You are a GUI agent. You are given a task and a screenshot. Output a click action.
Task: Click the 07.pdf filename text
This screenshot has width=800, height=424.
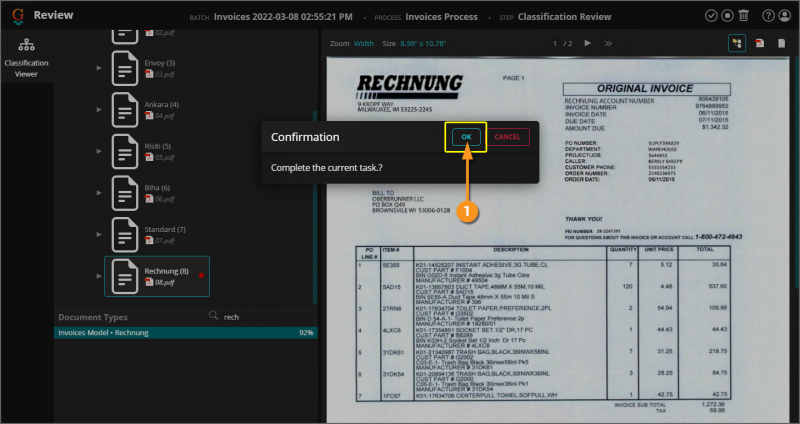click(165, 241)
